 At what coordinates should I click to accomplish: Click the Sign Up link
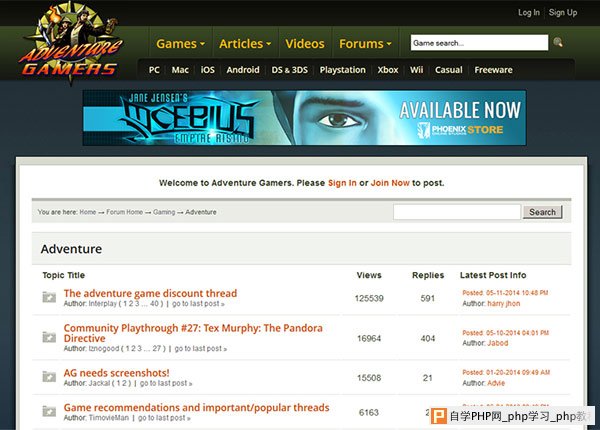(563, 13)
